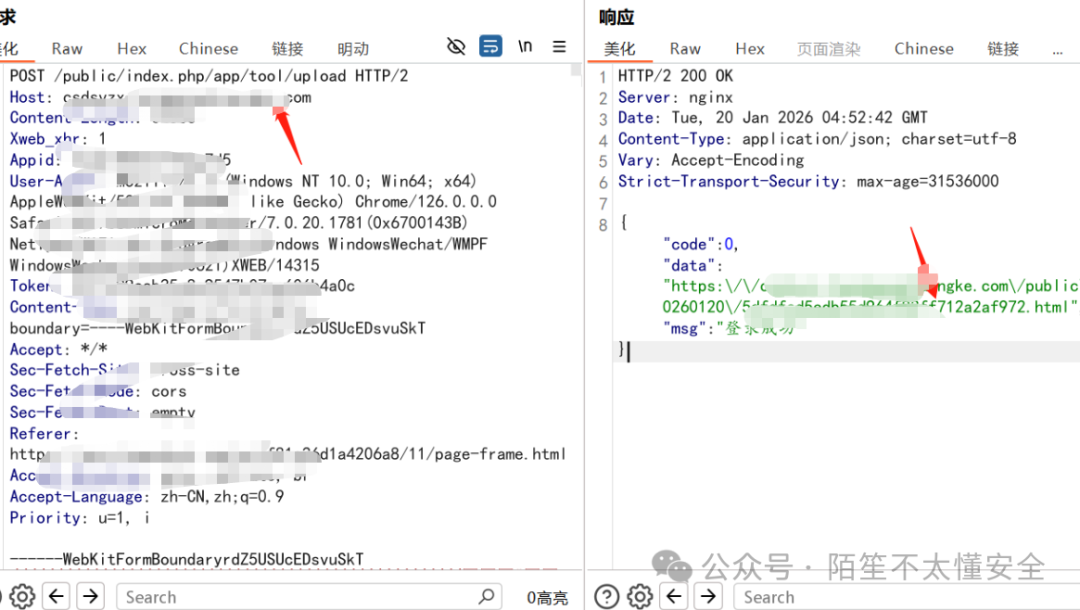Open Chinese tab in request panel
Viewport: 1080px width, 610px height.
209,49
